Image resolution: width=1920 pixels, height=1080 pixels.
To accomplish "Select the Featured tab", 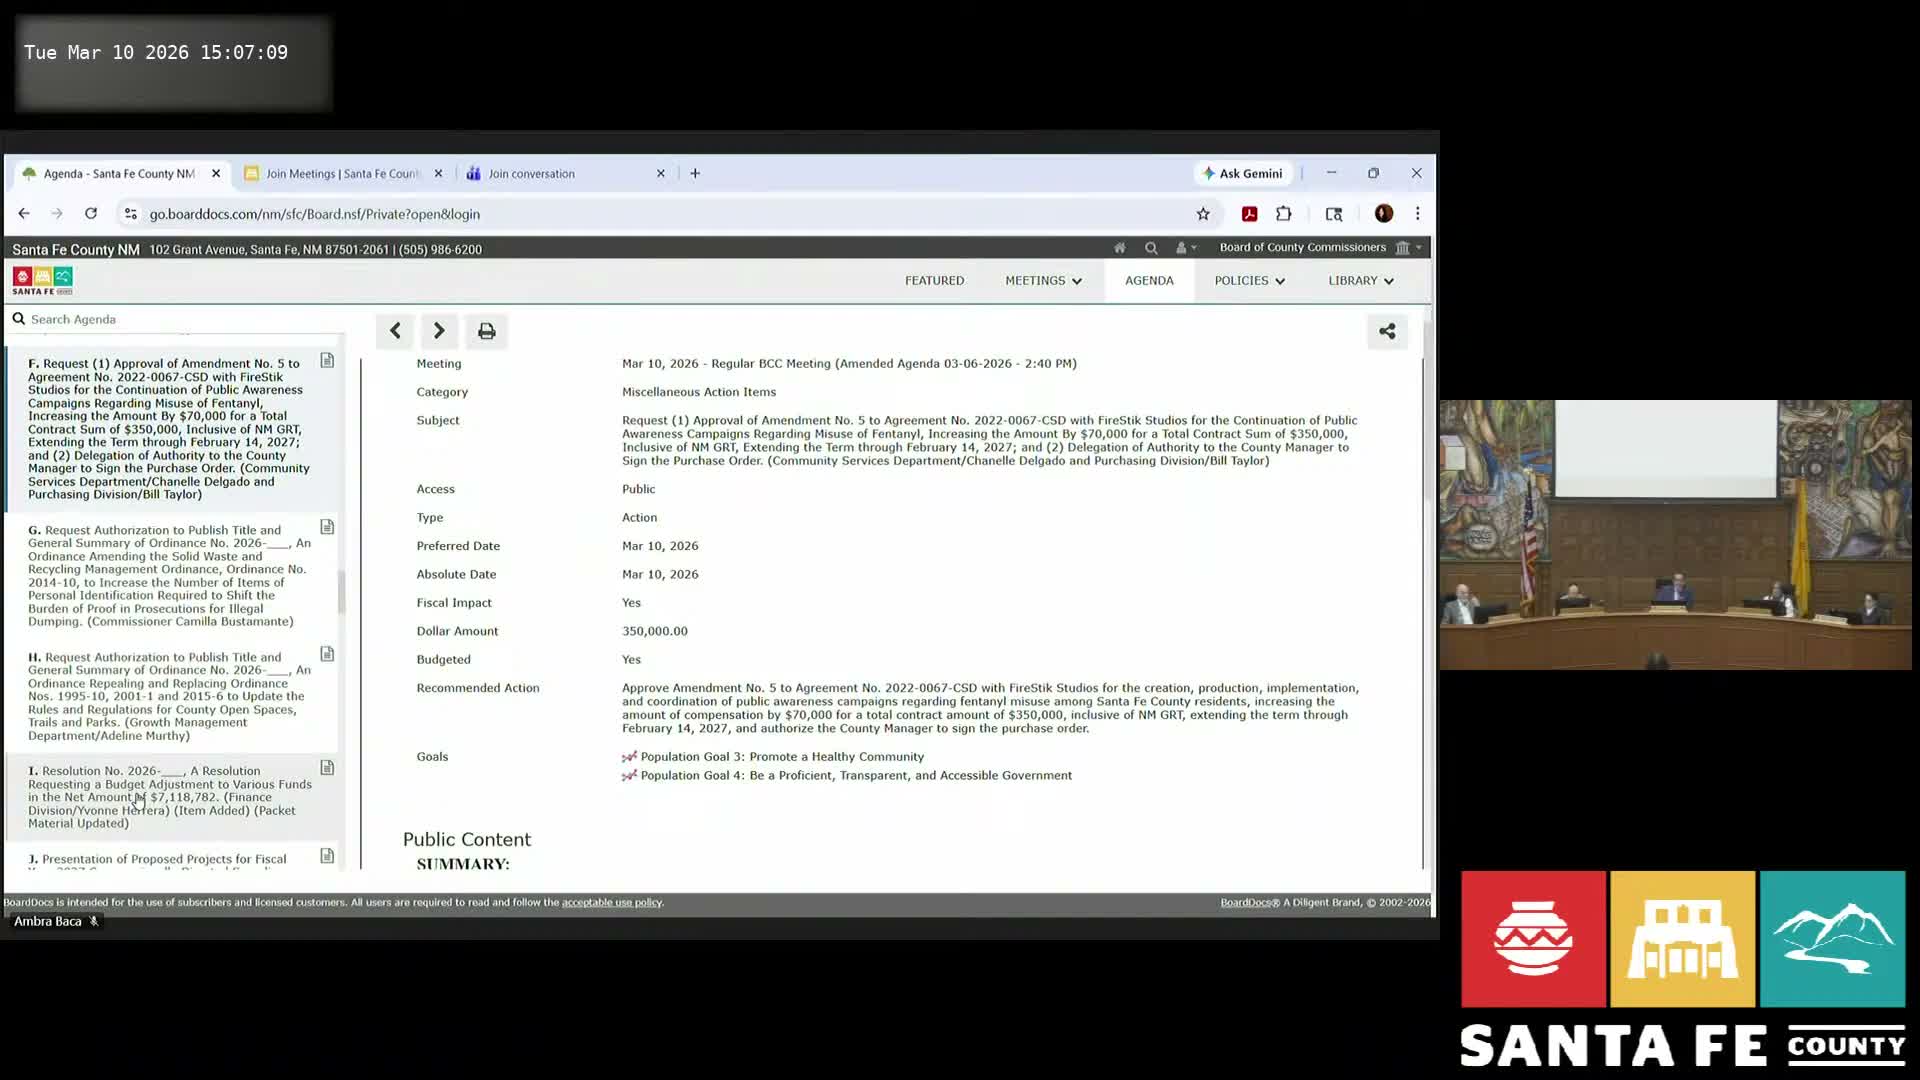I will click(x=934, y=281).
